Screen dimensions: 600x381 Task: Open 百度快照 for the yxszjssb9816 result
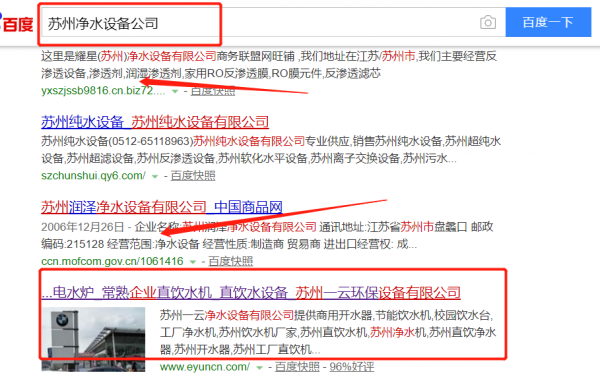click(213, 91)
